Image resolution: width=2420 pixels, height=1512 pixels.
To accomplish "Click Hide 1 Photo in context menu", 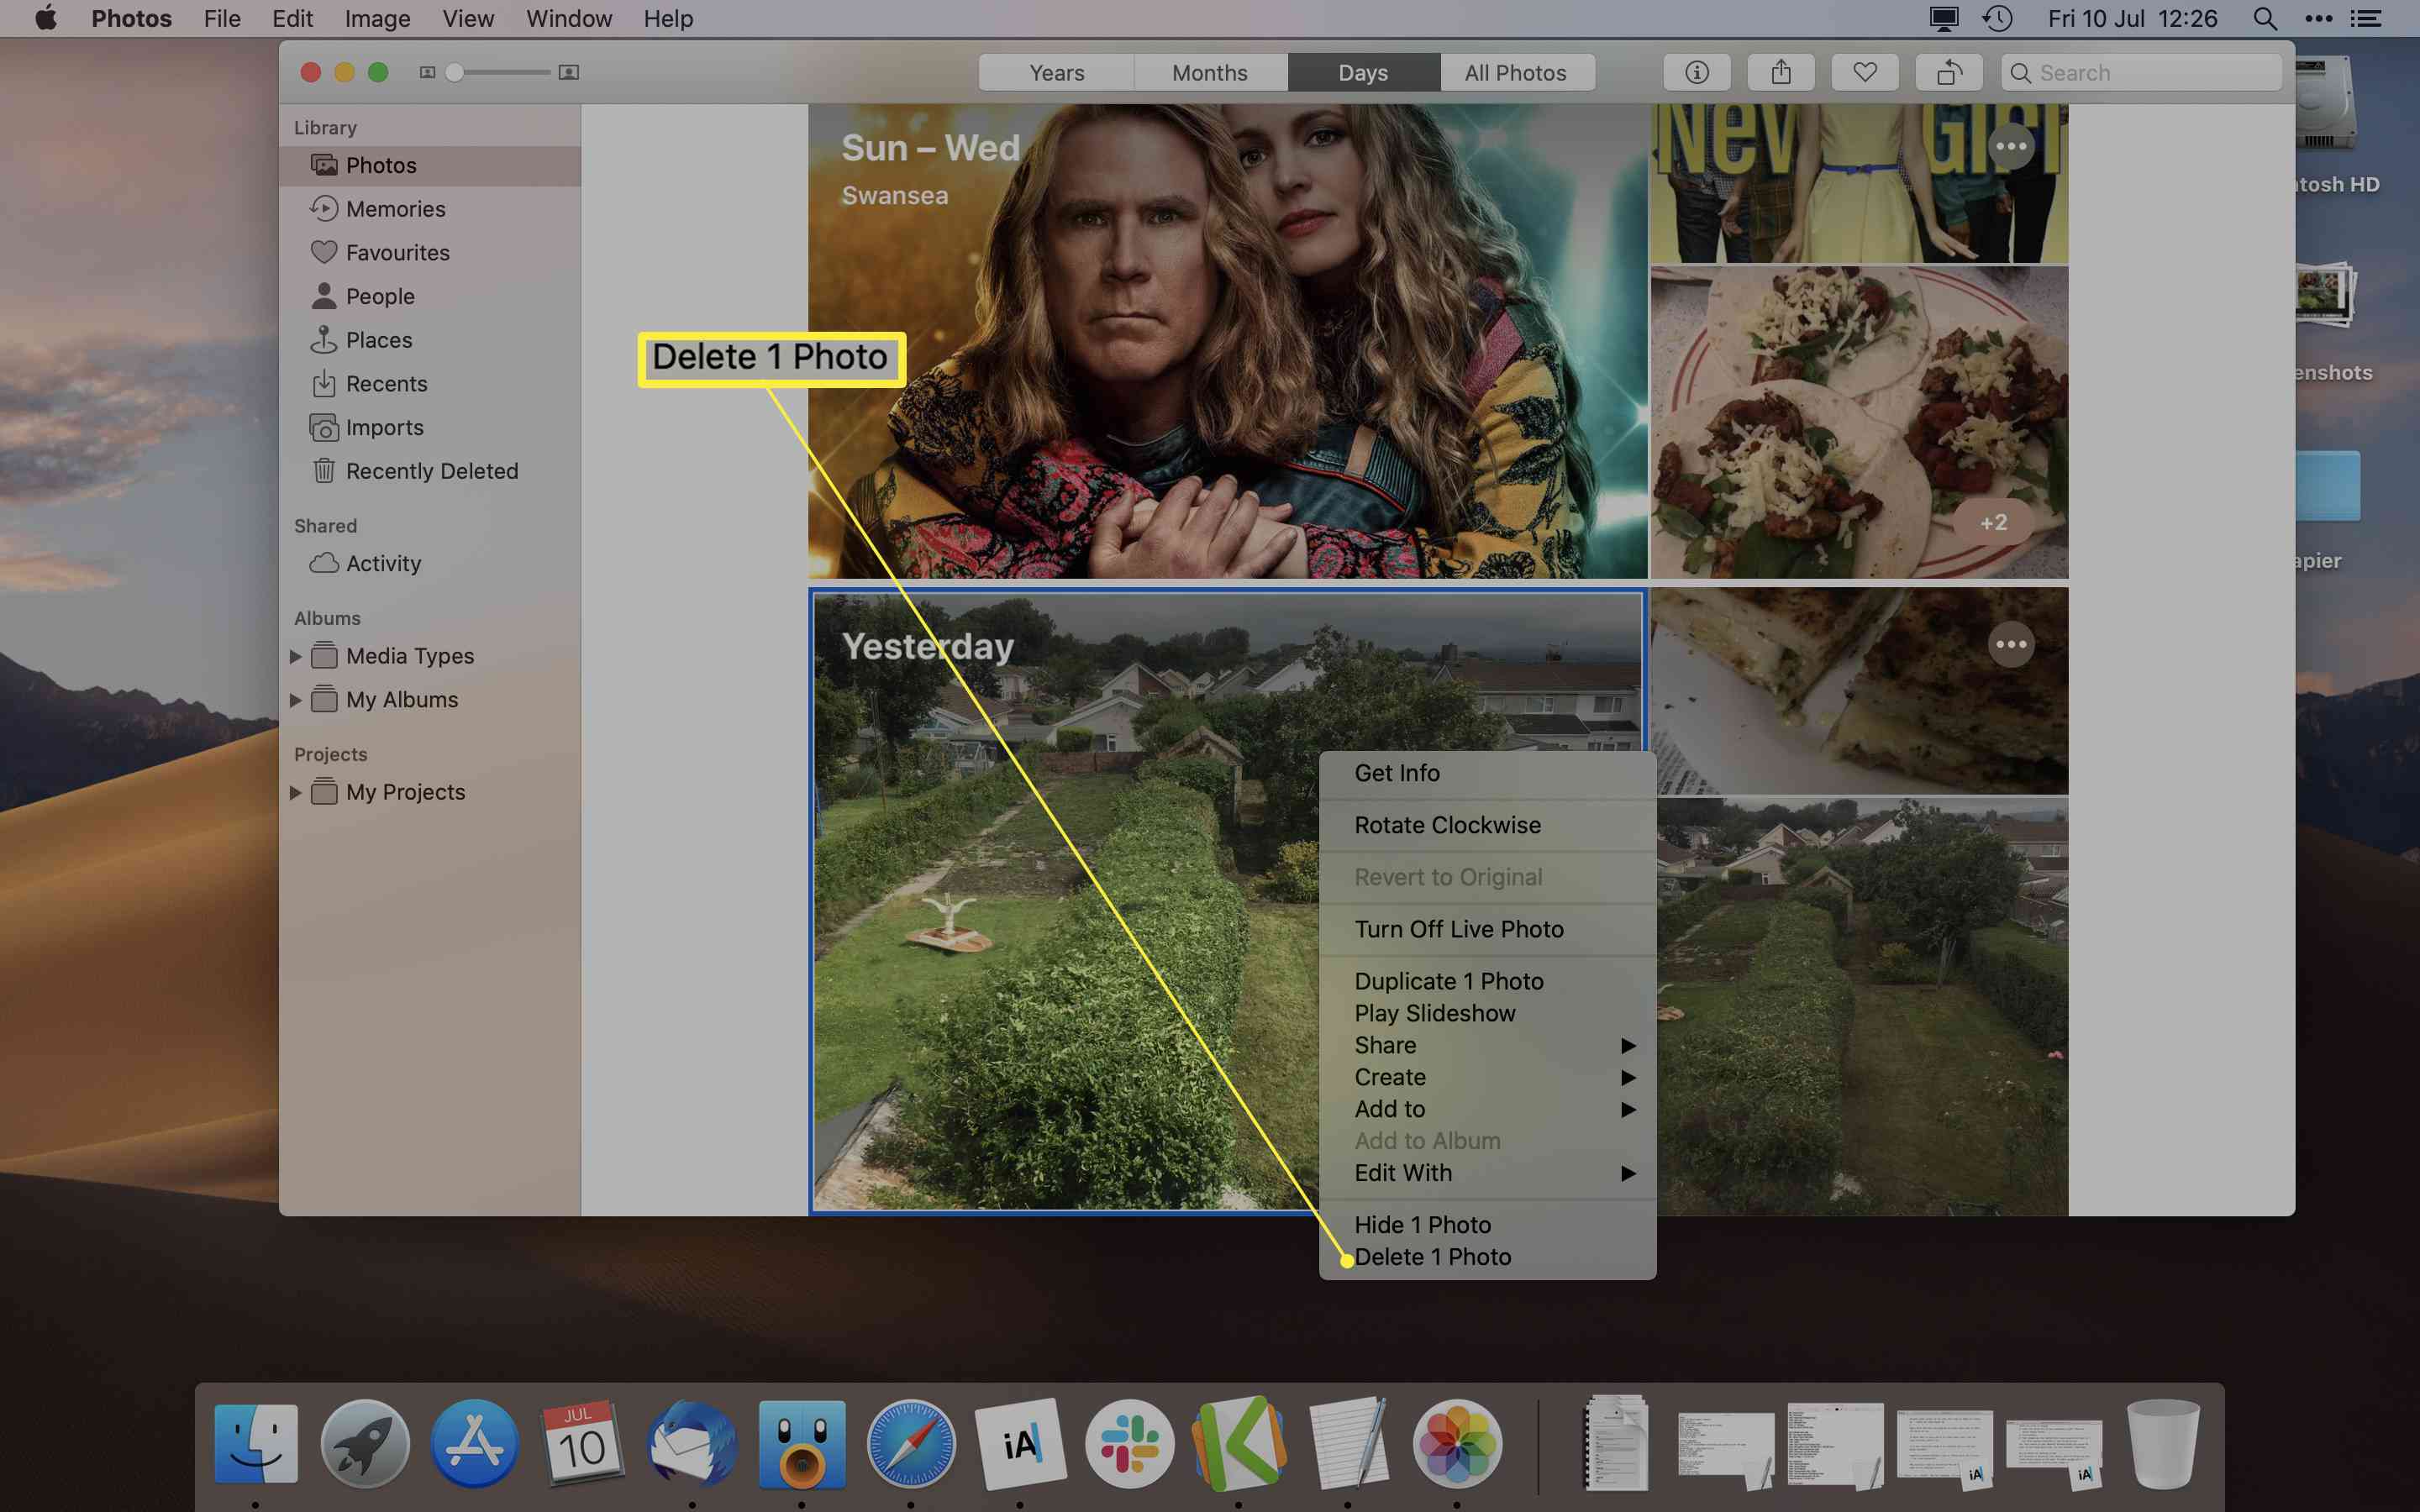I will [1422, 1225].
